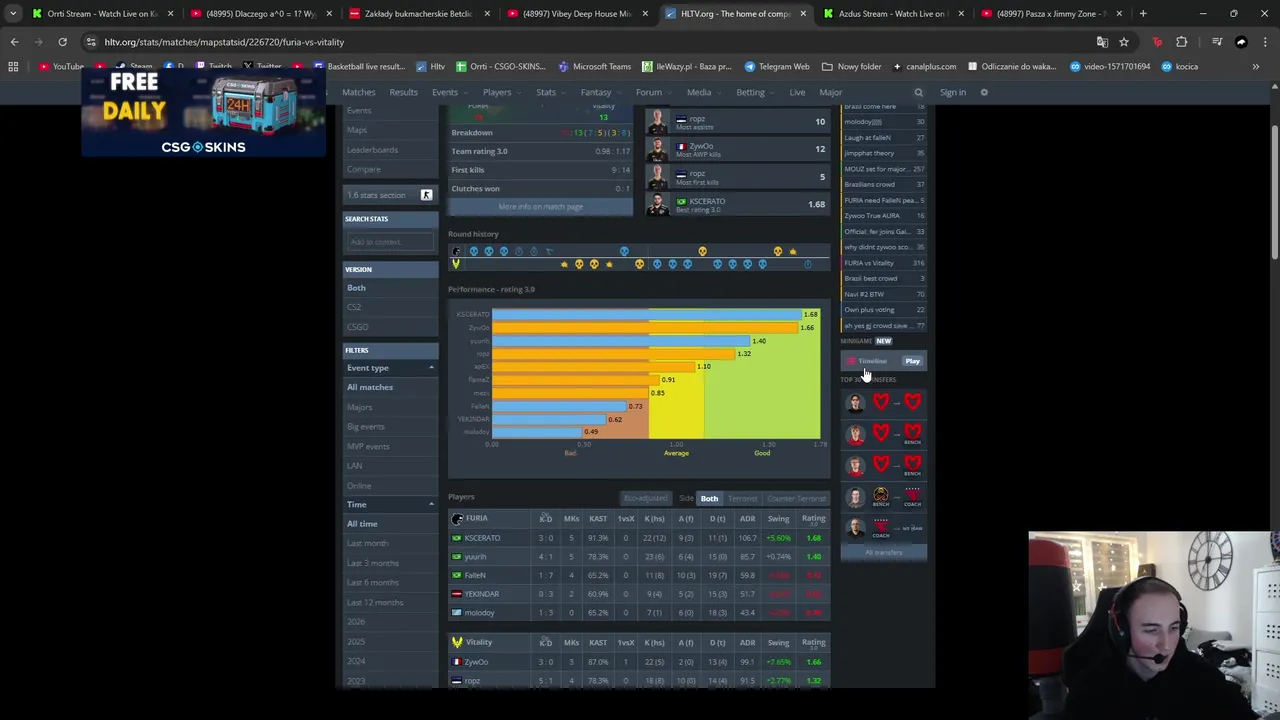Click the France flag next to ZywOo in the table

click(457, 662)
